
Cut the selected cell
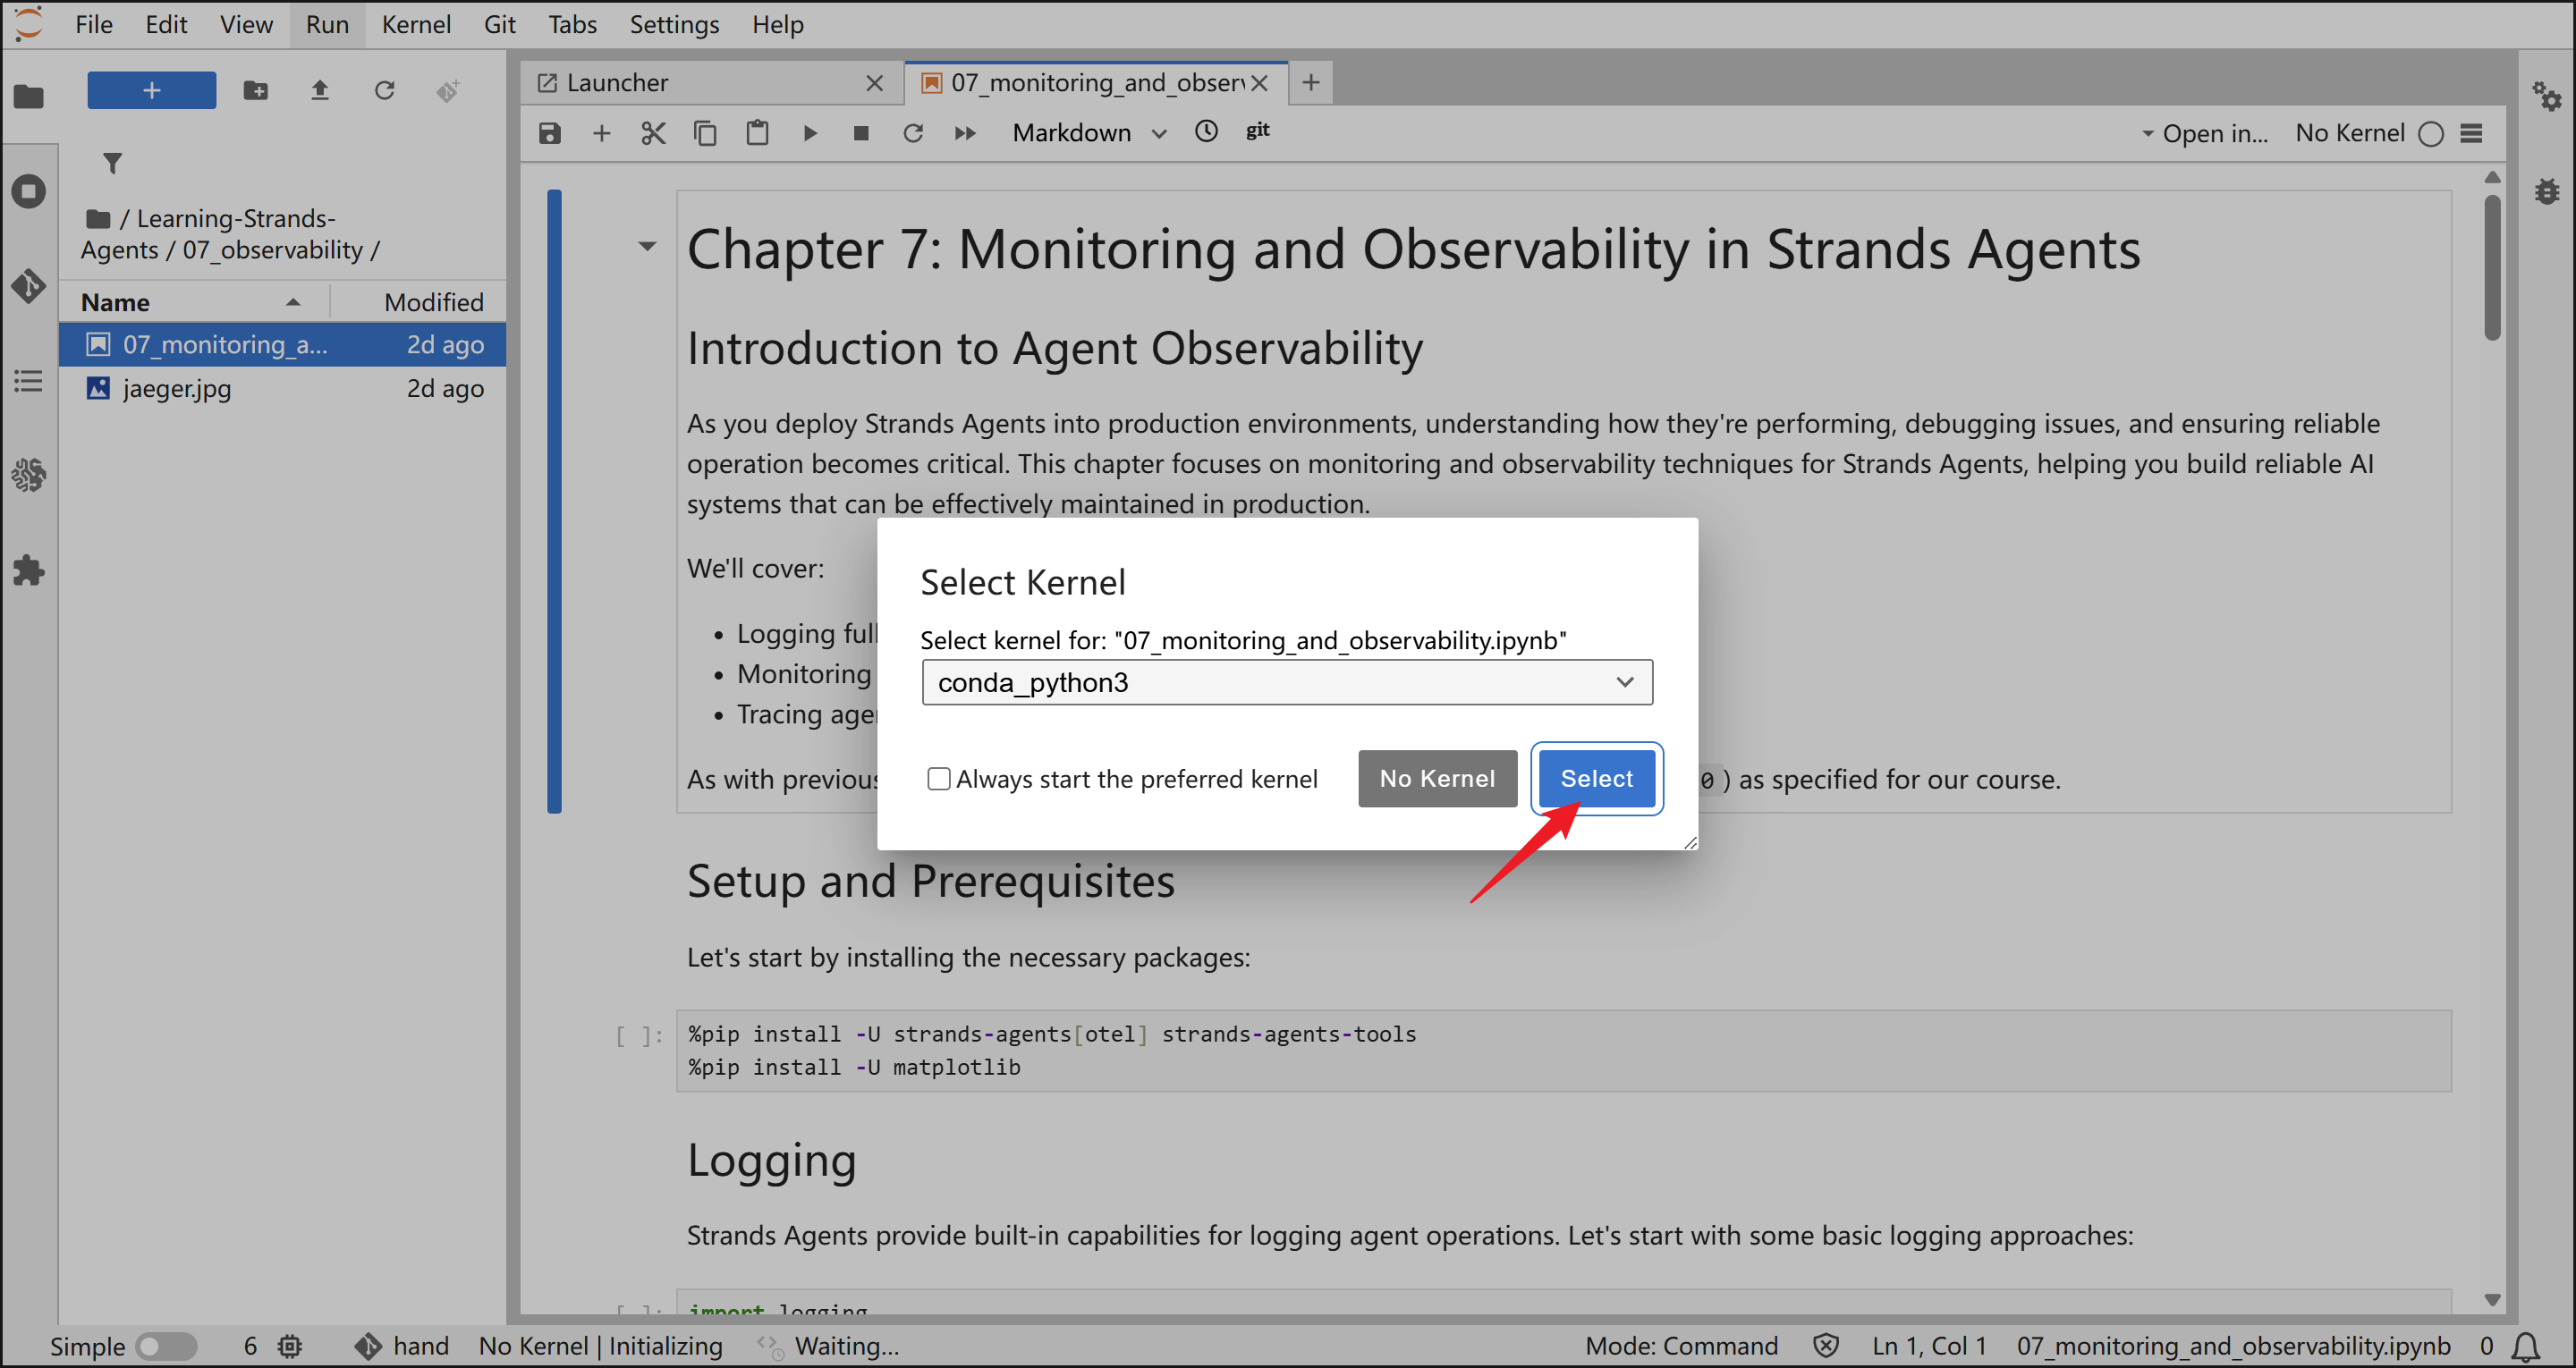(653, 133)
